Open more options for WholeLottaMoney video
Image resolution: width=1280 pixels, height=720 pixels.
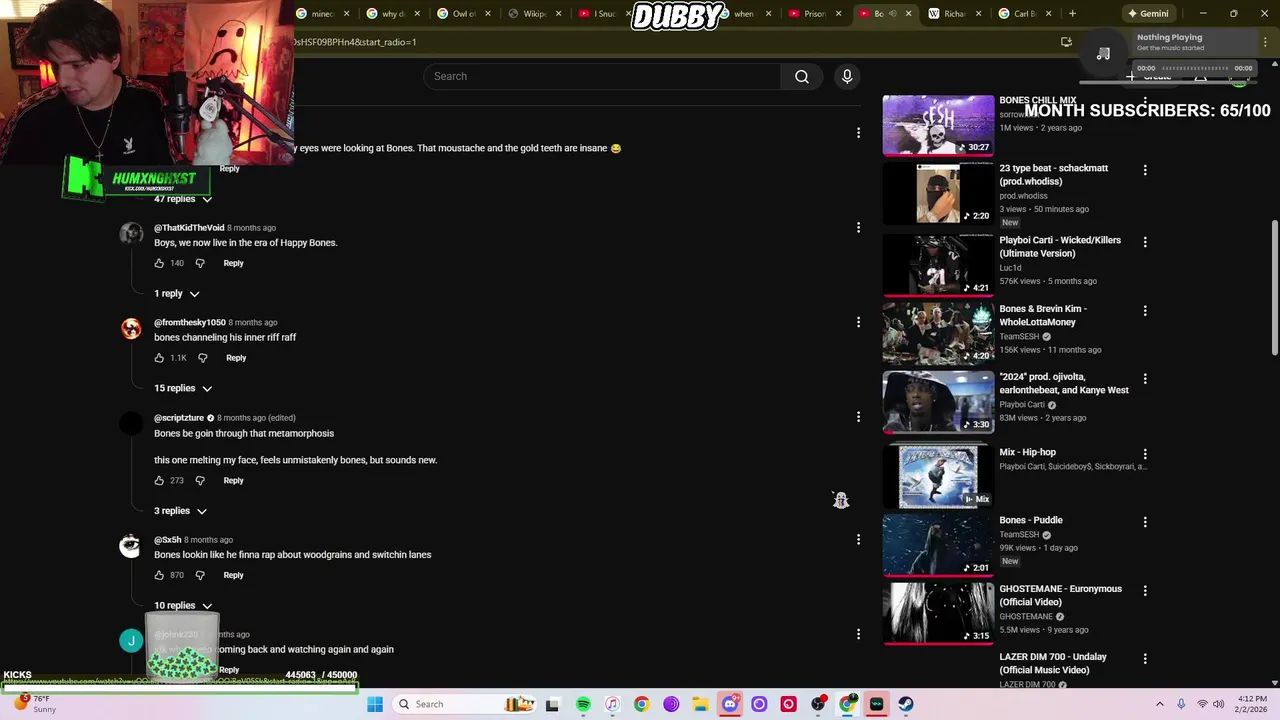[x=1145, y=311]
